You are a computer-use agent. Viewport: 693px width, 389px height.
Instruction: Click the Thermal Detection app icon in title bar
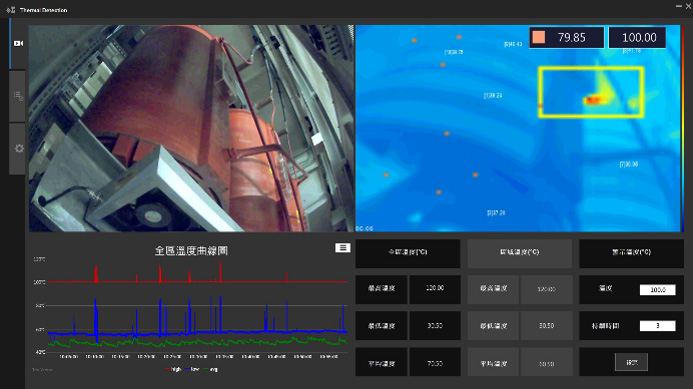pyautogui.click(x=11, y=10)
